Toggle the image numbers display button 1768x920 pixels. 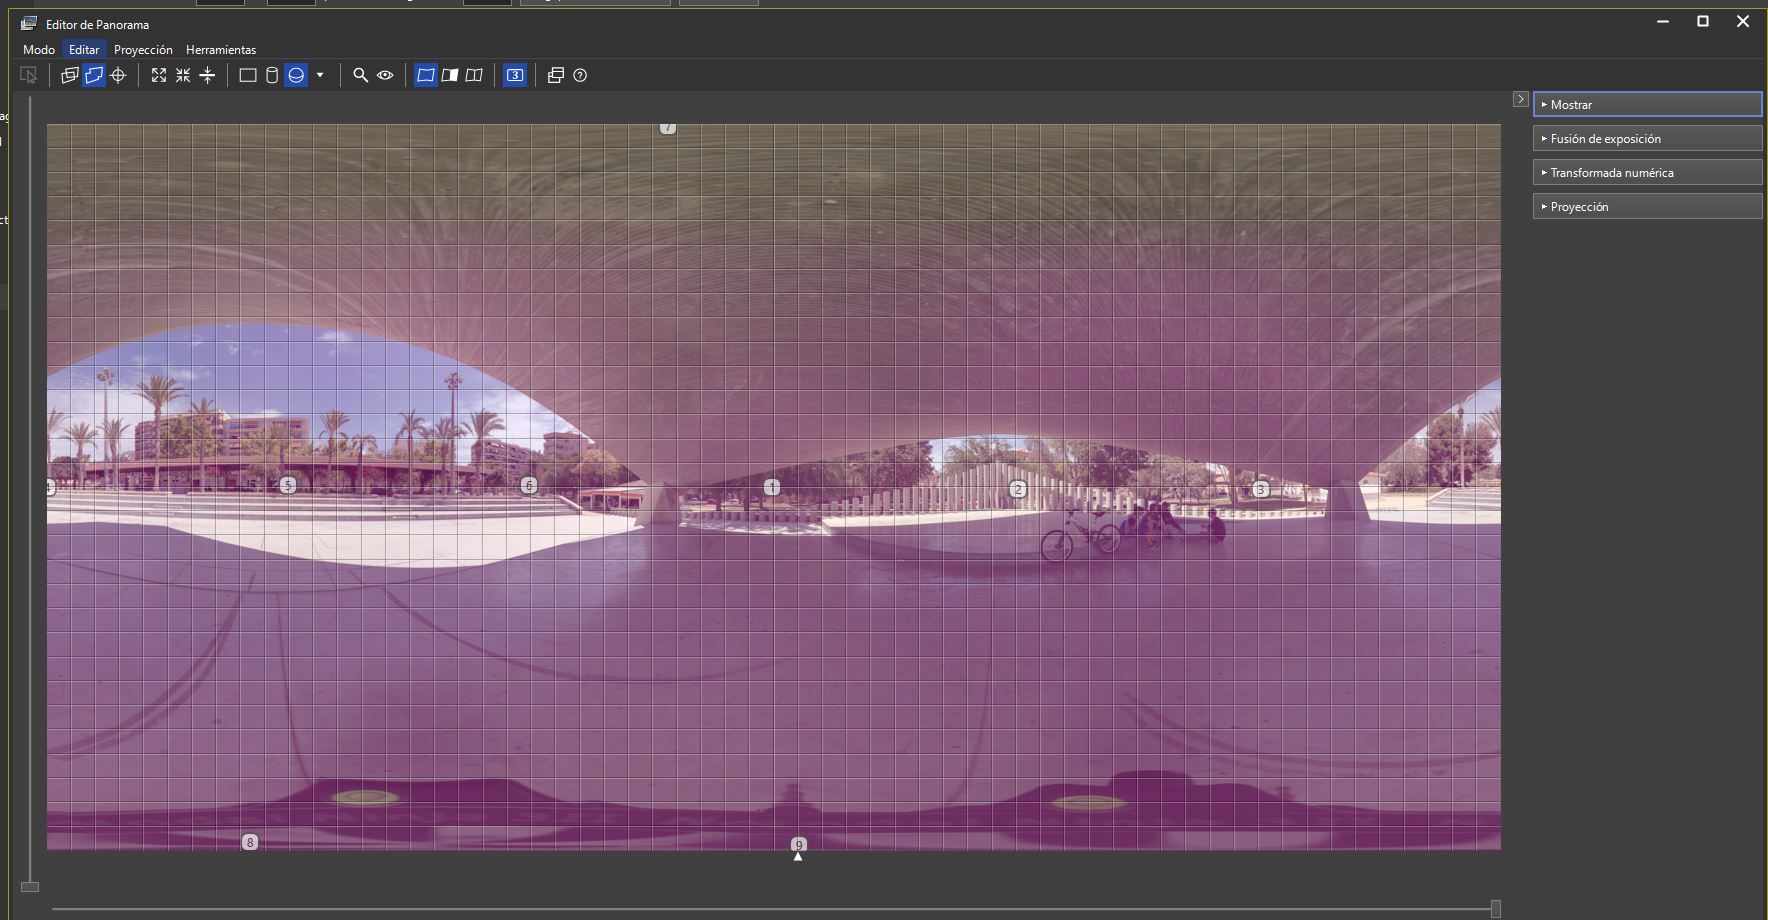pyautogui.click(x=515, y=75)
